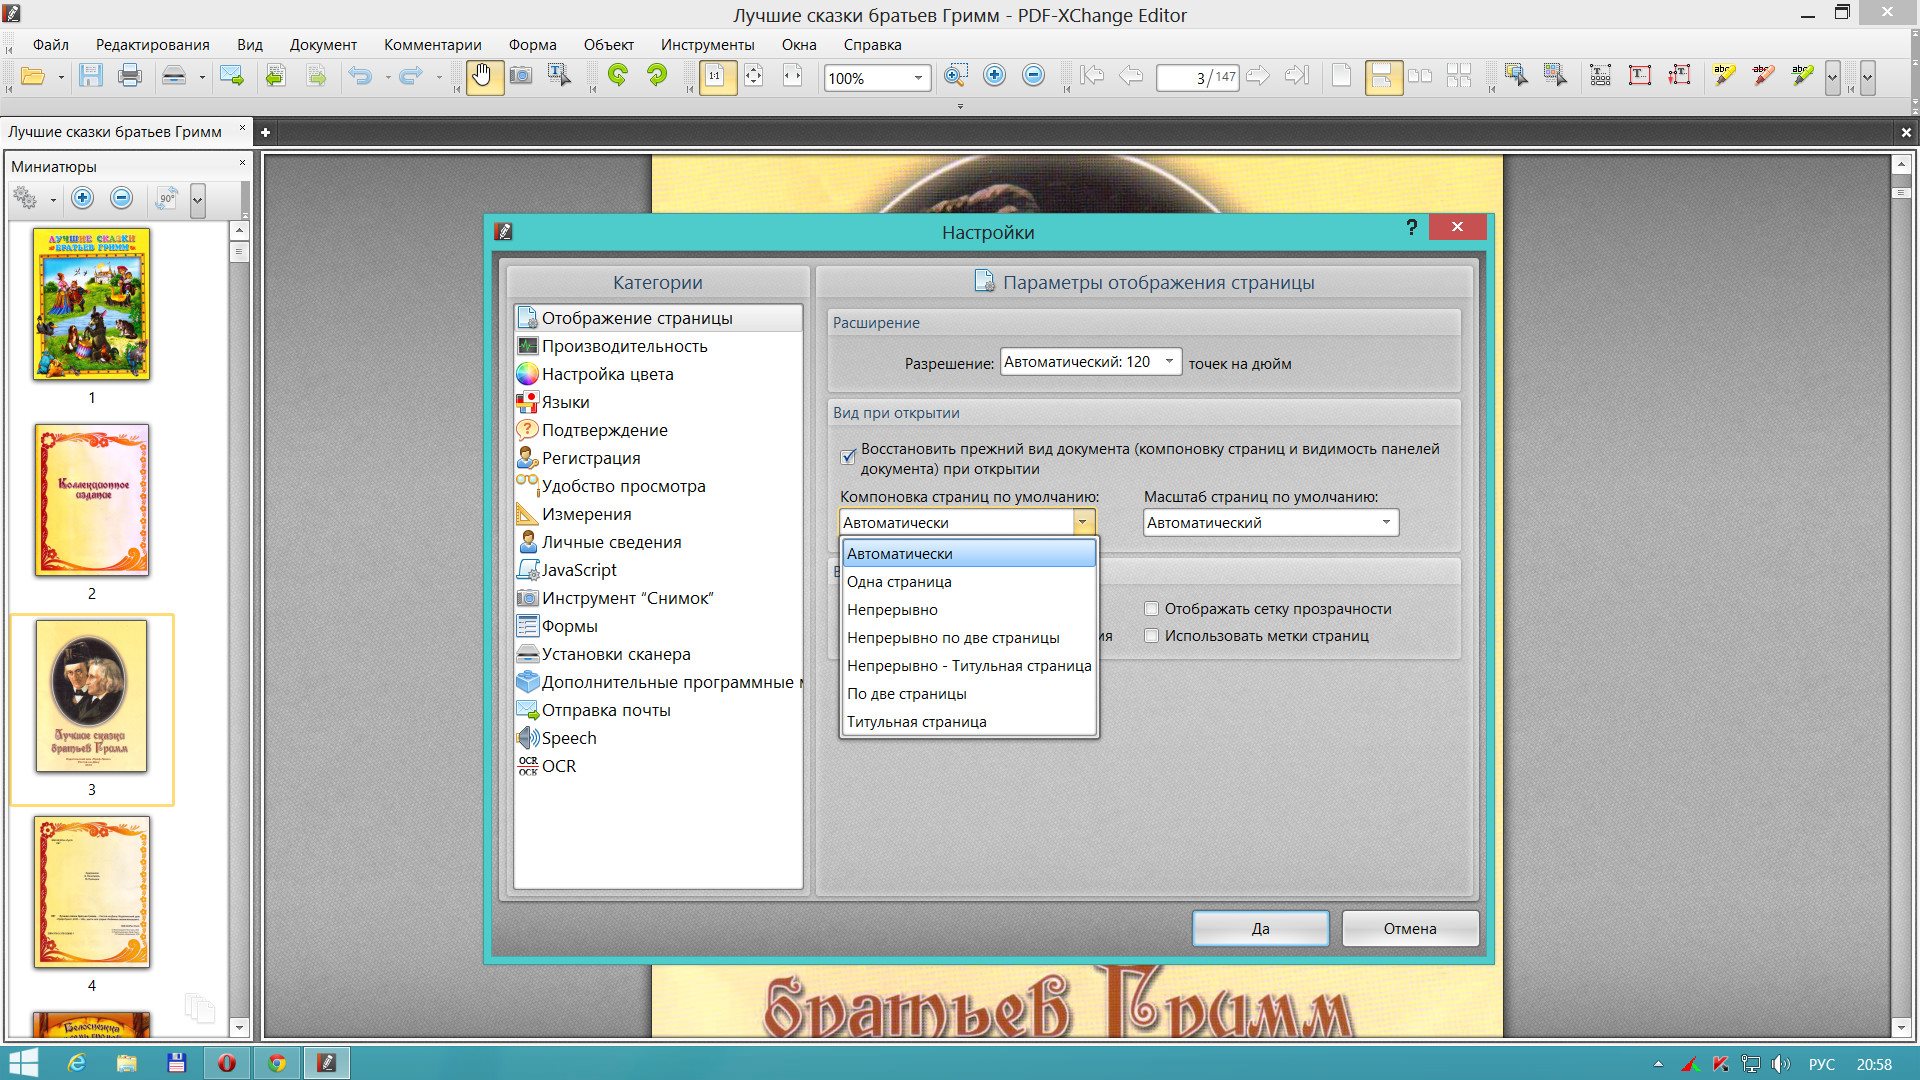This screenshot has height=1080, width=1920.
Task: Enable Отображать сетку прозрачности checkbox
Action: 1151,609
